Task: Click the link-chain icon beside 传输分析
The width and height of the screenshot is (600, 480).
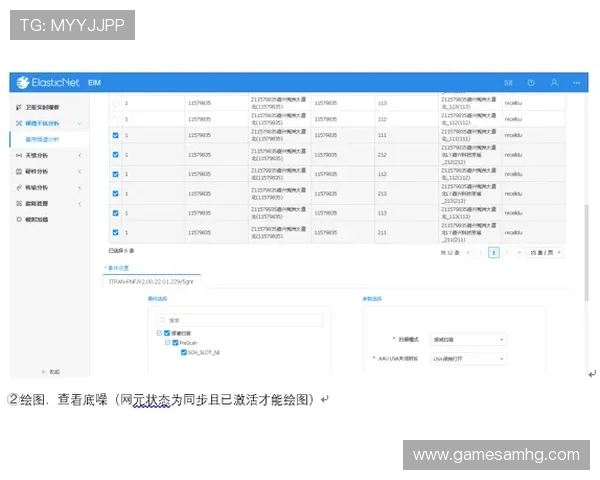Action: point(19,188)
